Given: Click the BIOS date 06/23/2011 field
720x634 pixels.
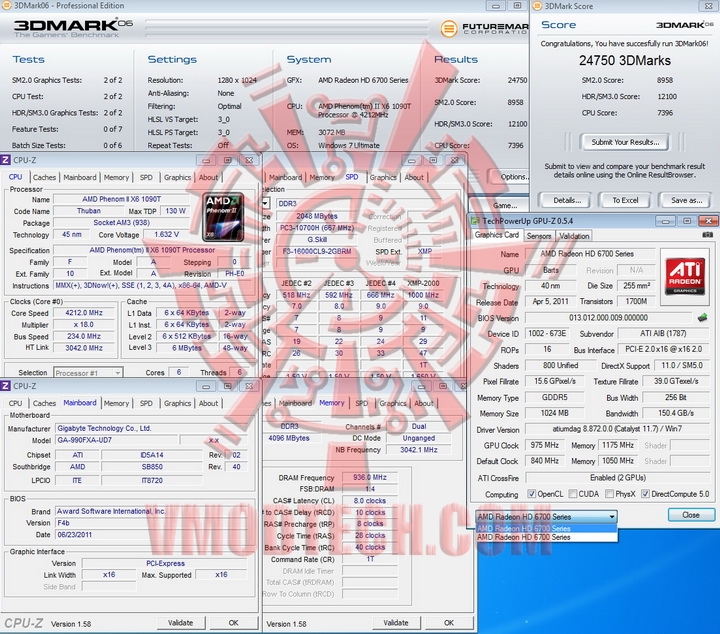Looking at the screenshot, I should click(x=153, y=534).
